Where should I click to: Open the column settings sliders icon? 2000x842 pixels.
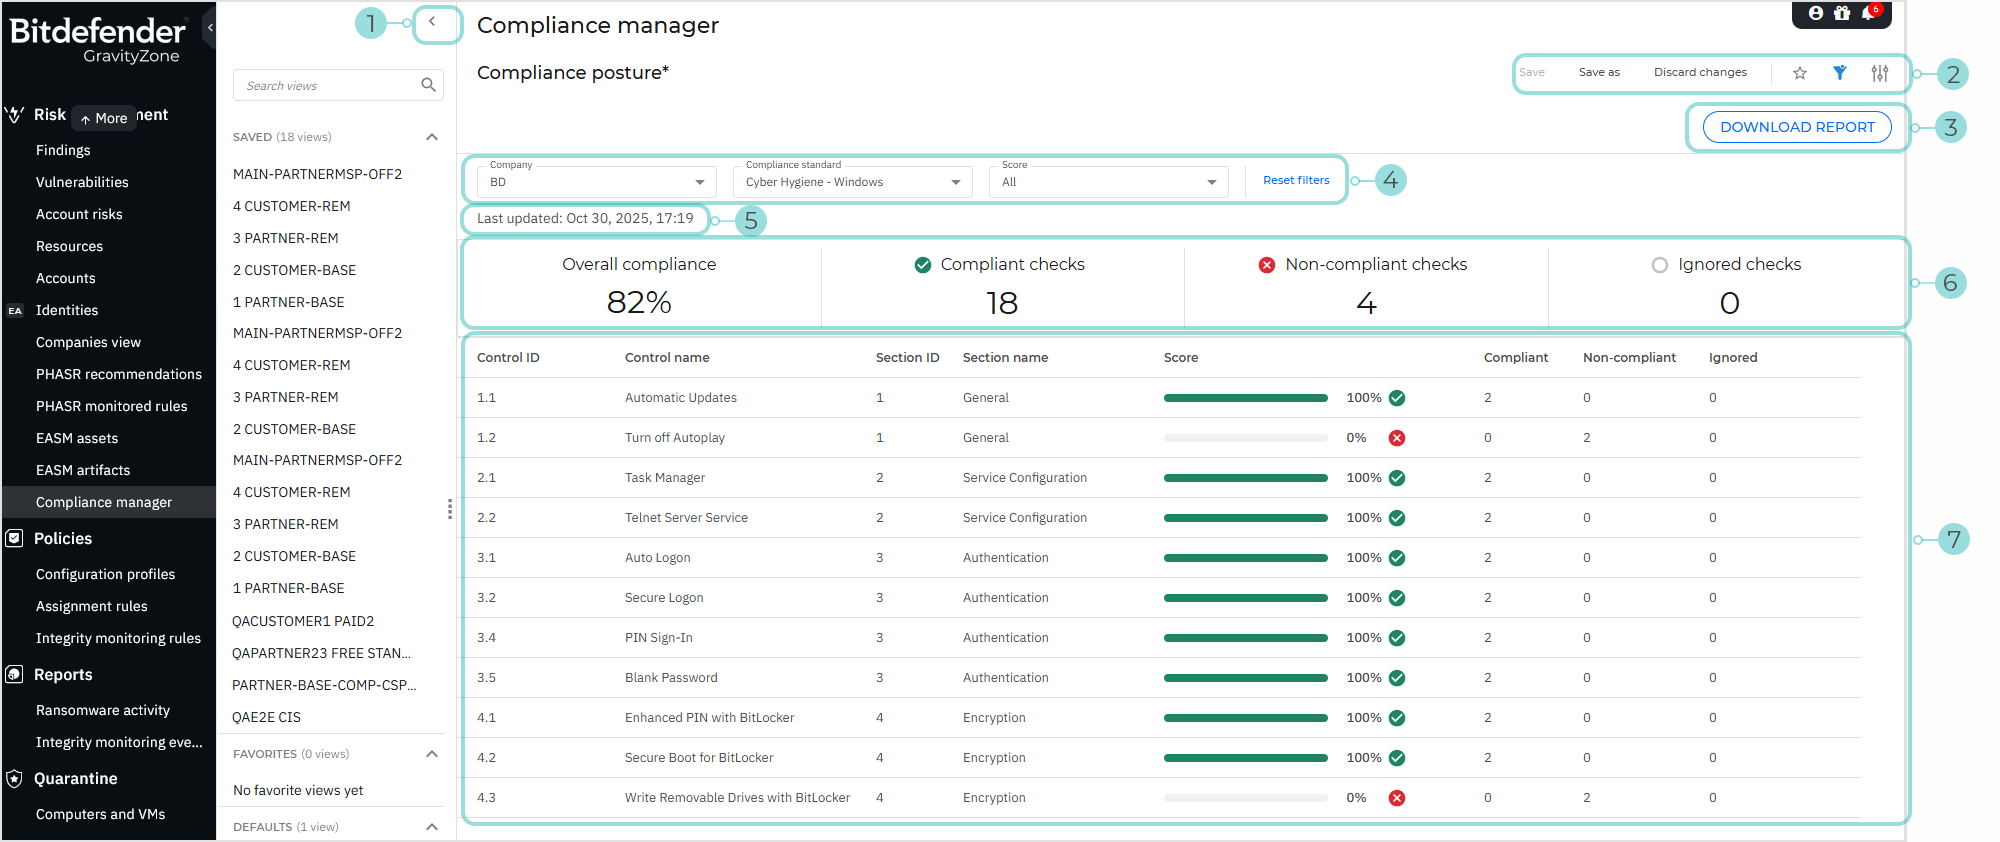(x=1879, y=73)
